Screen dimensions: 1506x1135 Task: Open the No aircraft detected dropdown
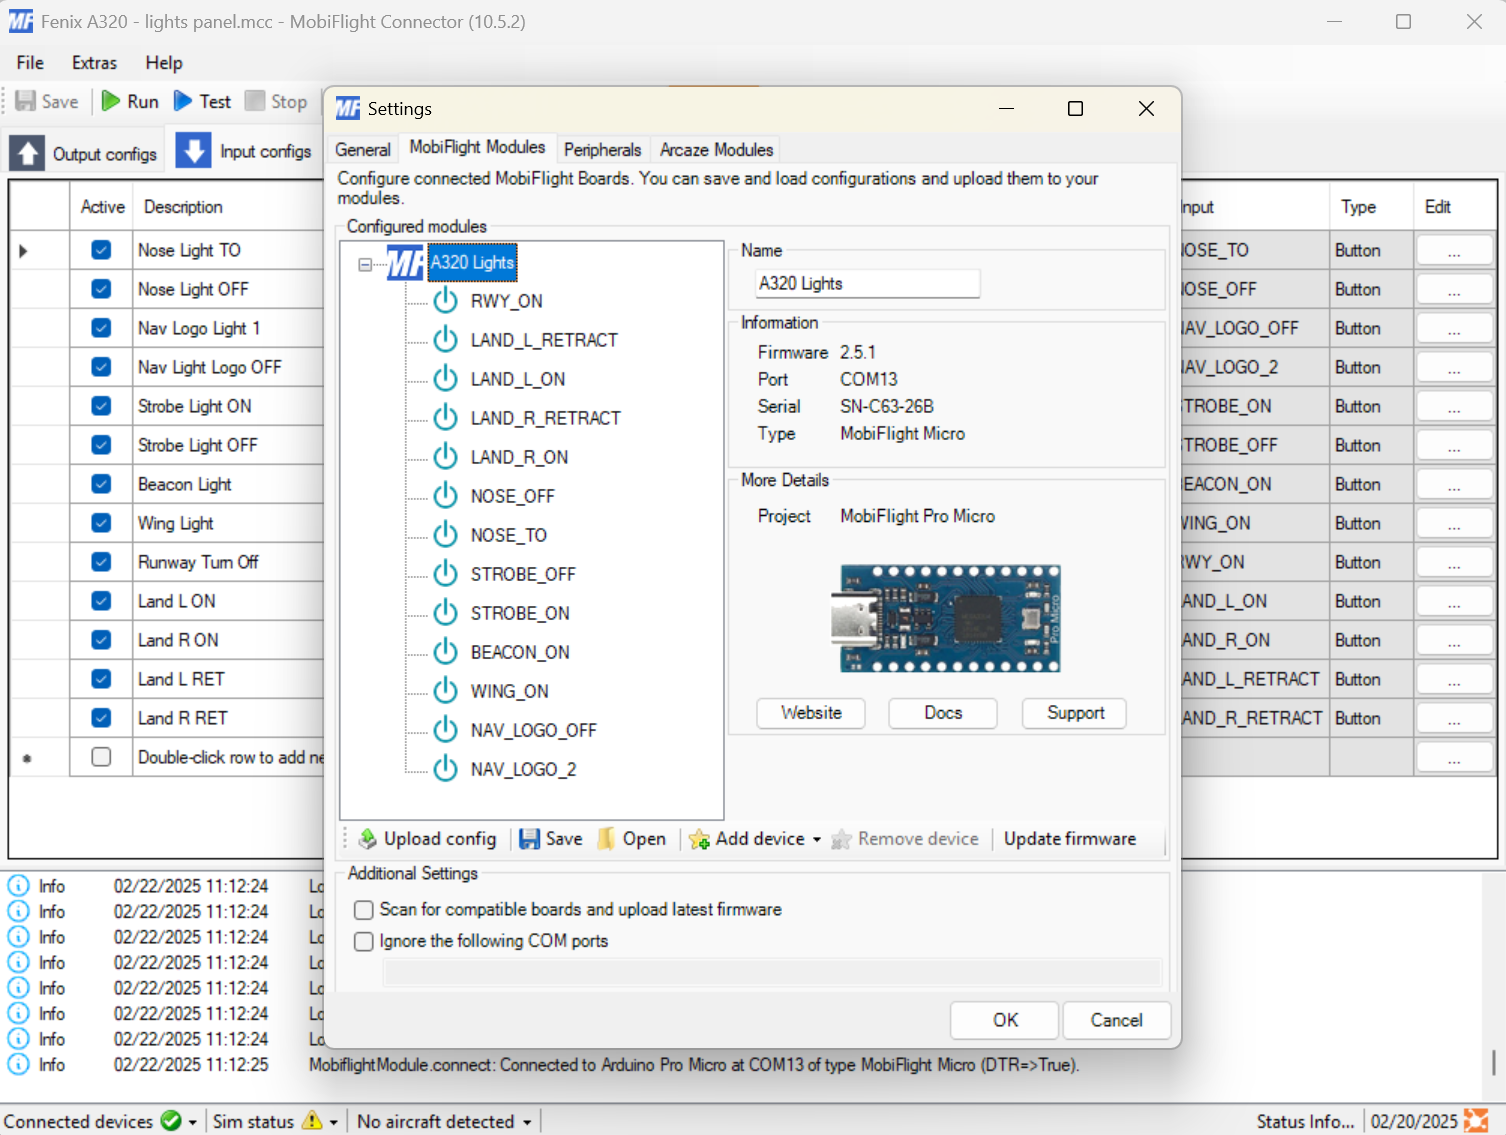click(444, 1122)
